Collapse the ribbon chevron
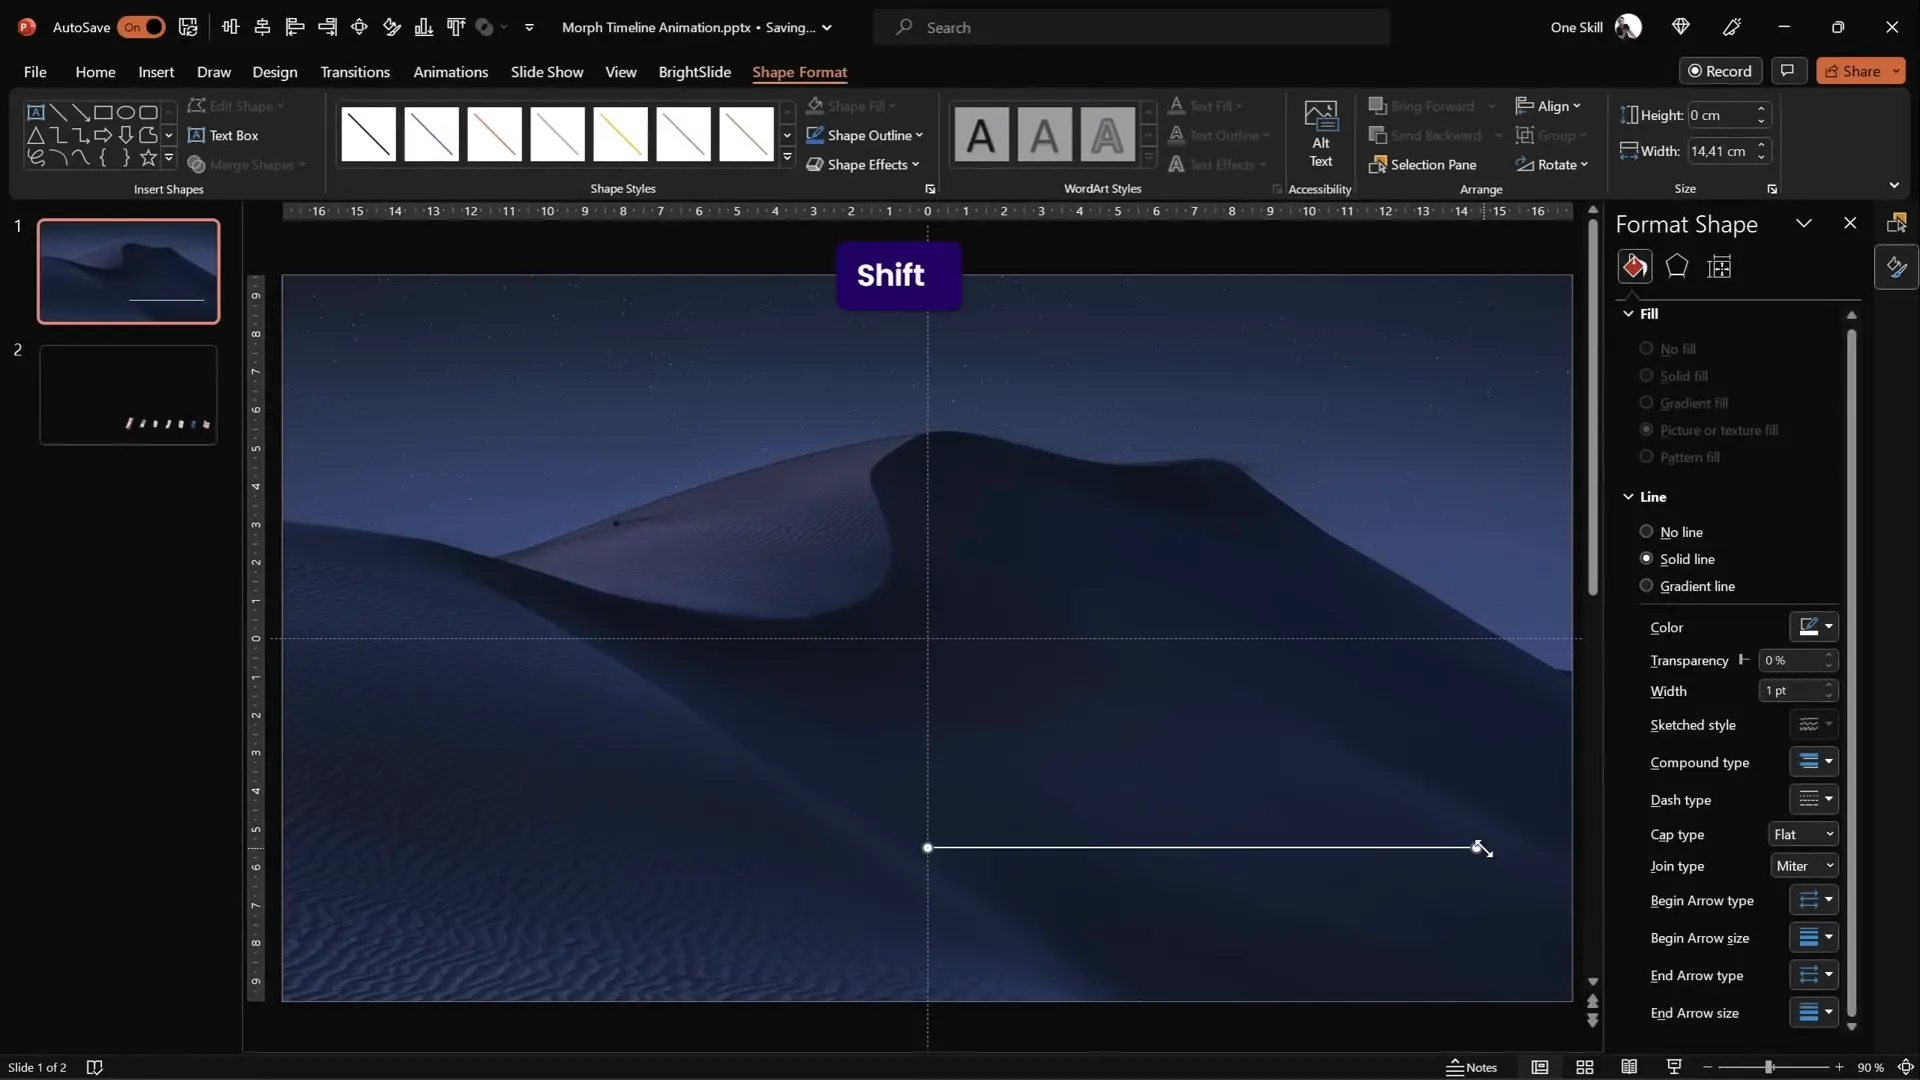Image resolution: width=1920 pixels, height=1080 pixels. pyautogui.click(x=1894, y=186)
